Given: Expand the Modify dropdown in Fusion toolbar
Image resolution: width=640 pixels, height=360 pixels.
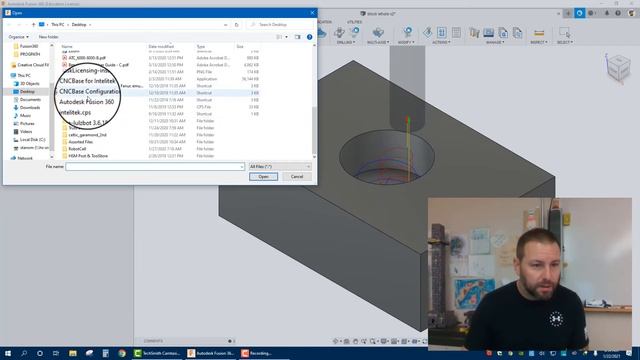Looking at the screenshot, I should [406, 42].
